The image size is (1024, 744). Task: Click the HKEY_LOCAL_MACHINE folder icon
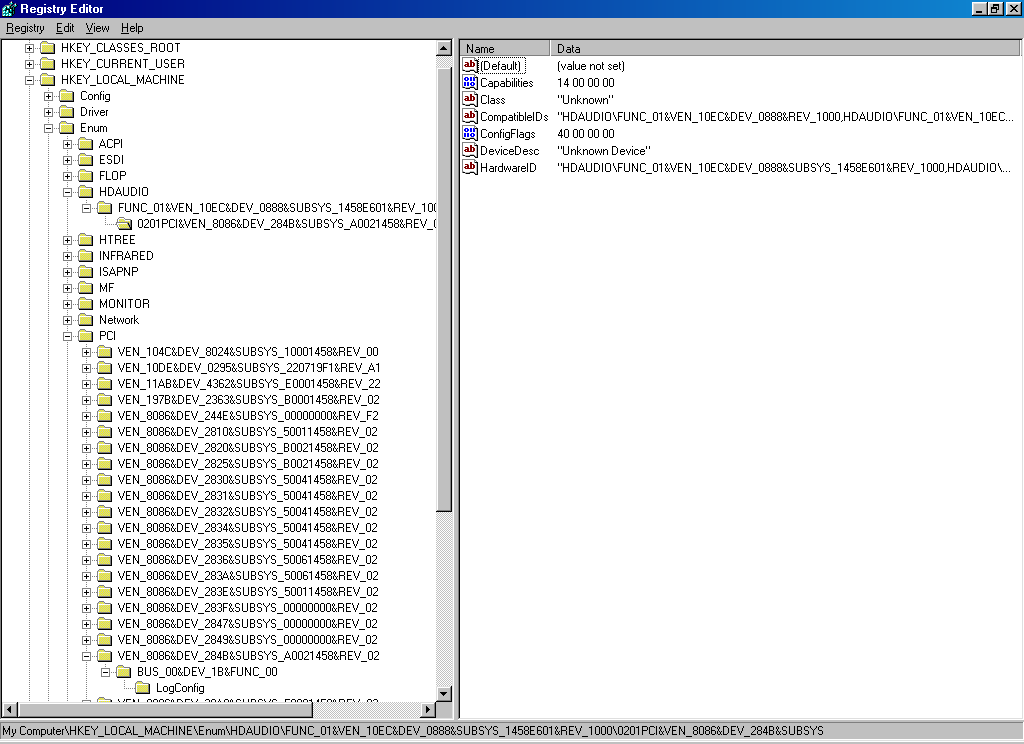[48, 80]
